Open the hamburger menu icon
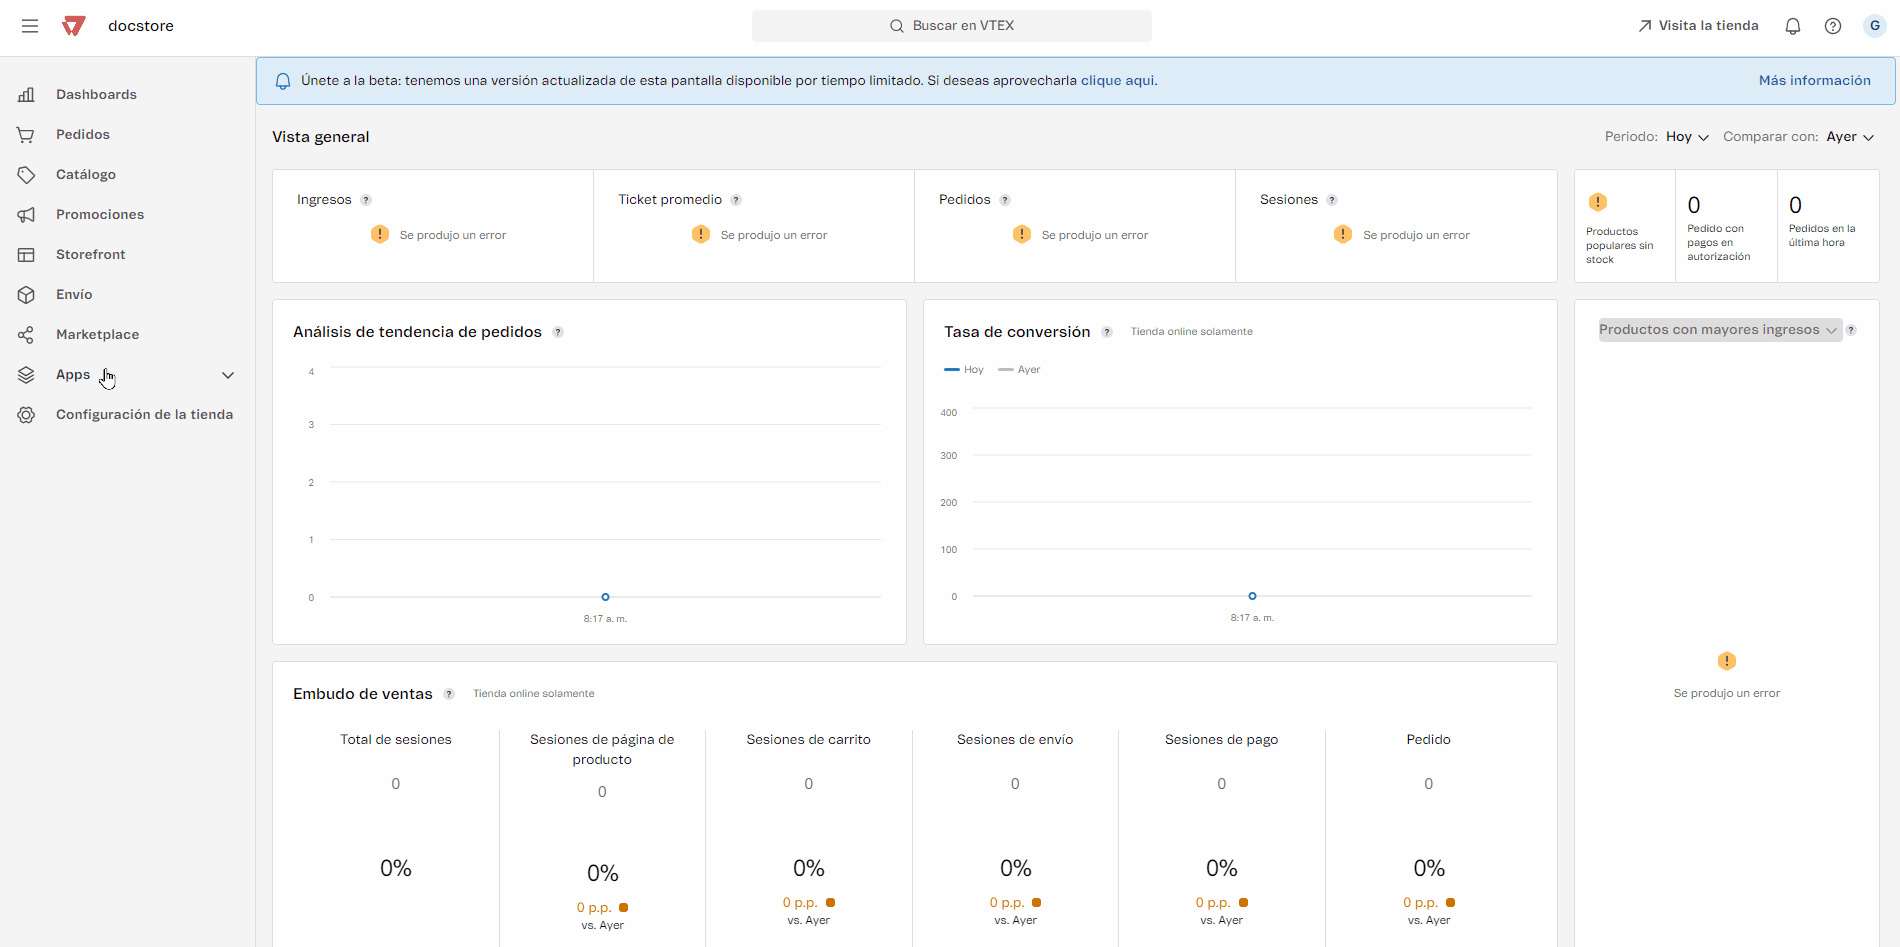 30,26
